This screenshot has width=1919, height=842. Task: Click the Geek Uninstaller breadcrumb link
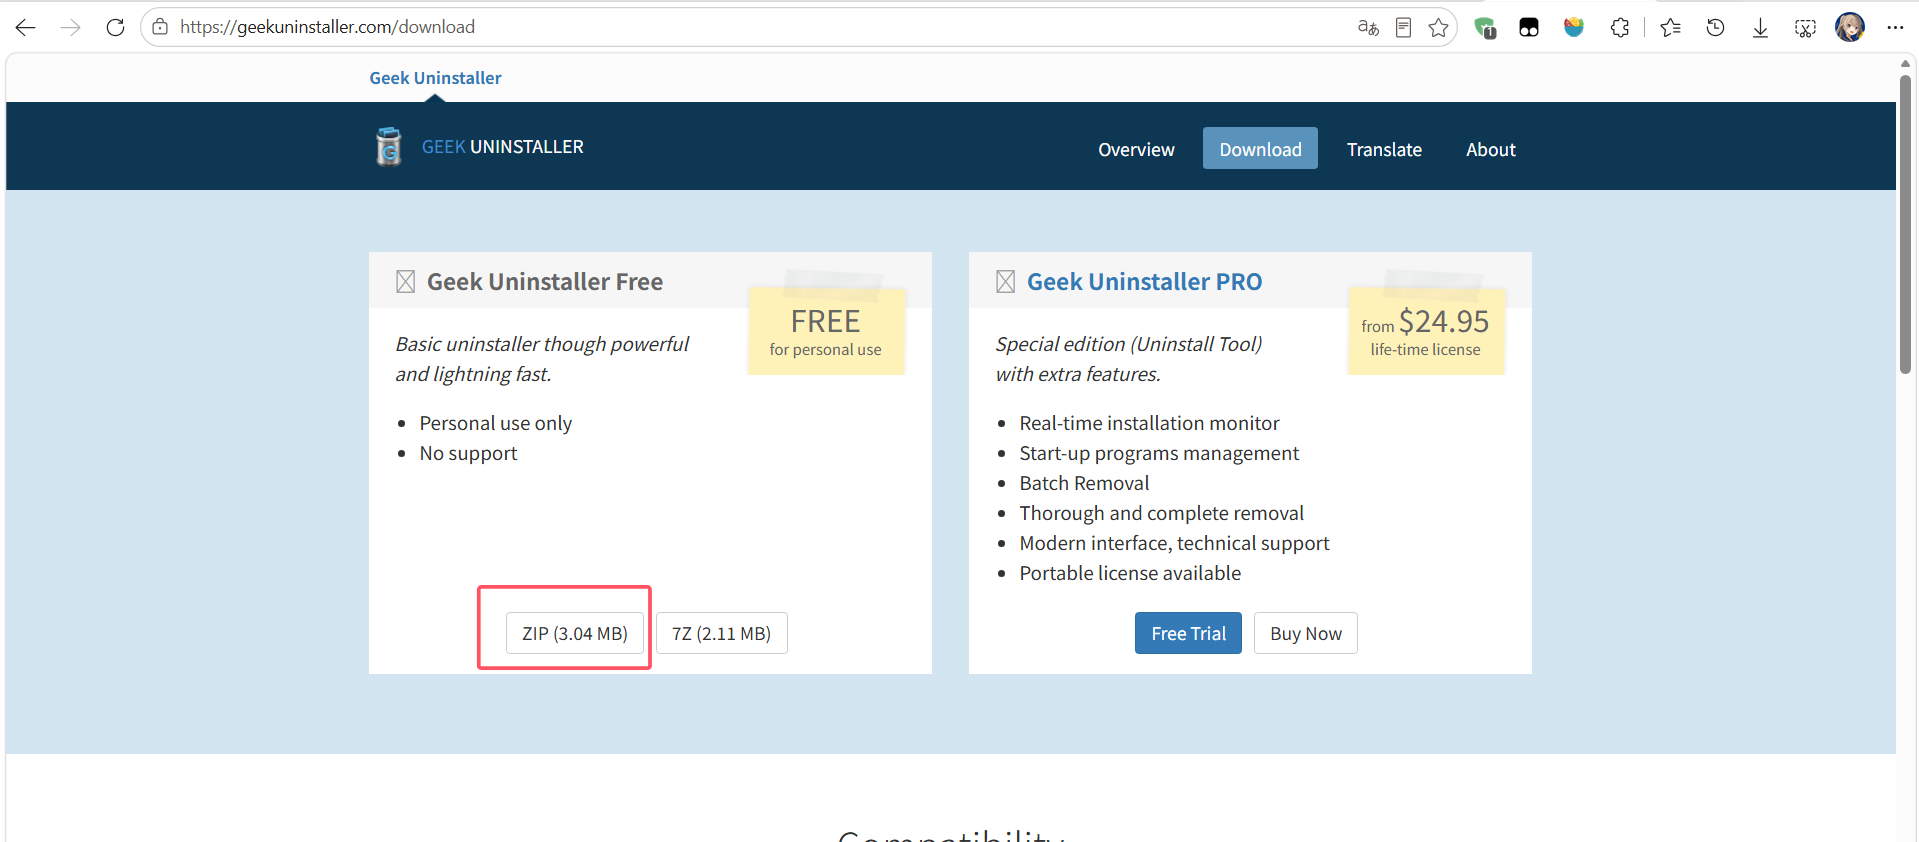coord(435,78)
